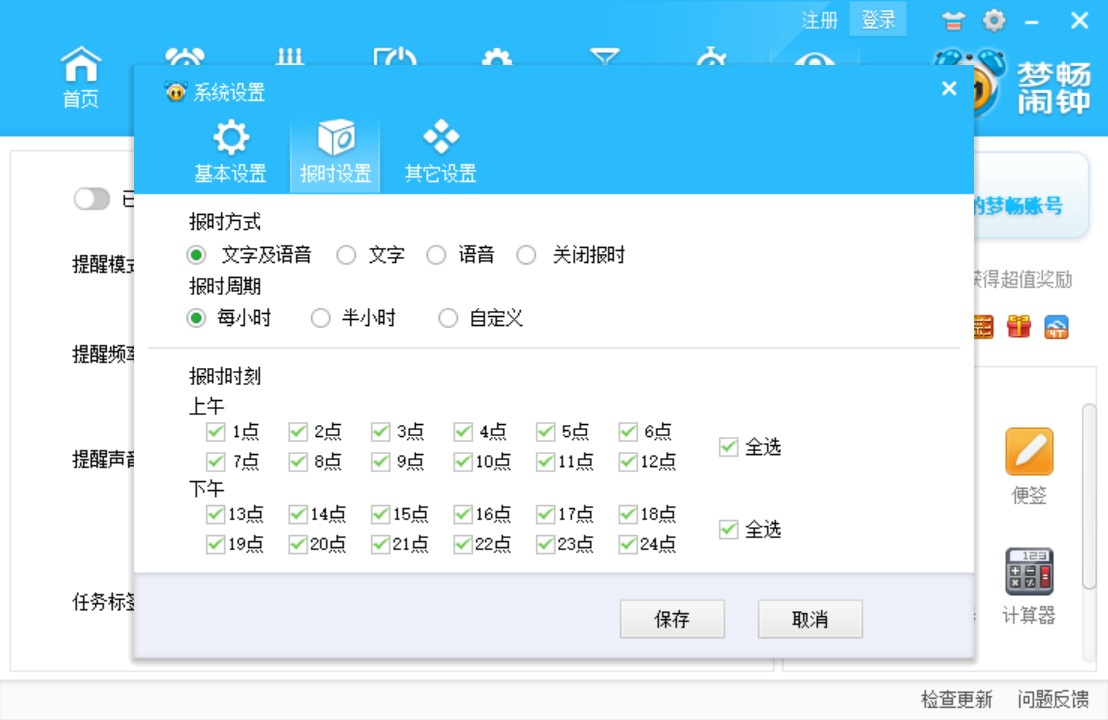Click the 取消 cancel button

click(x=811, y=619)
